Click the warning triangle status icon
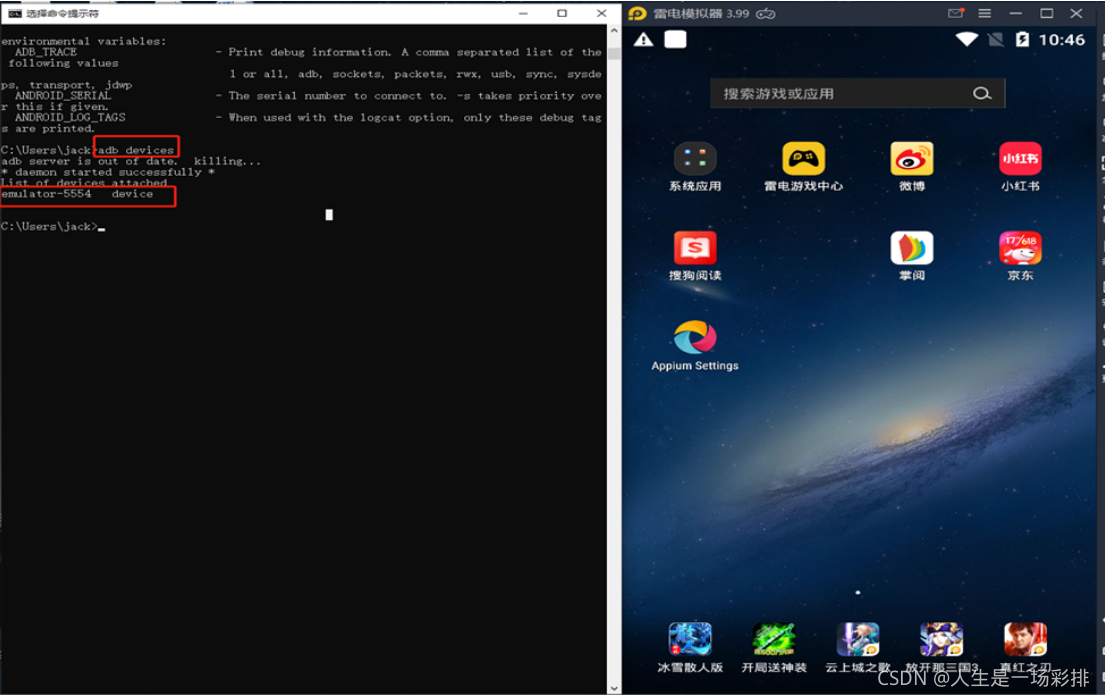The image size is (1105, 697). 643,39
